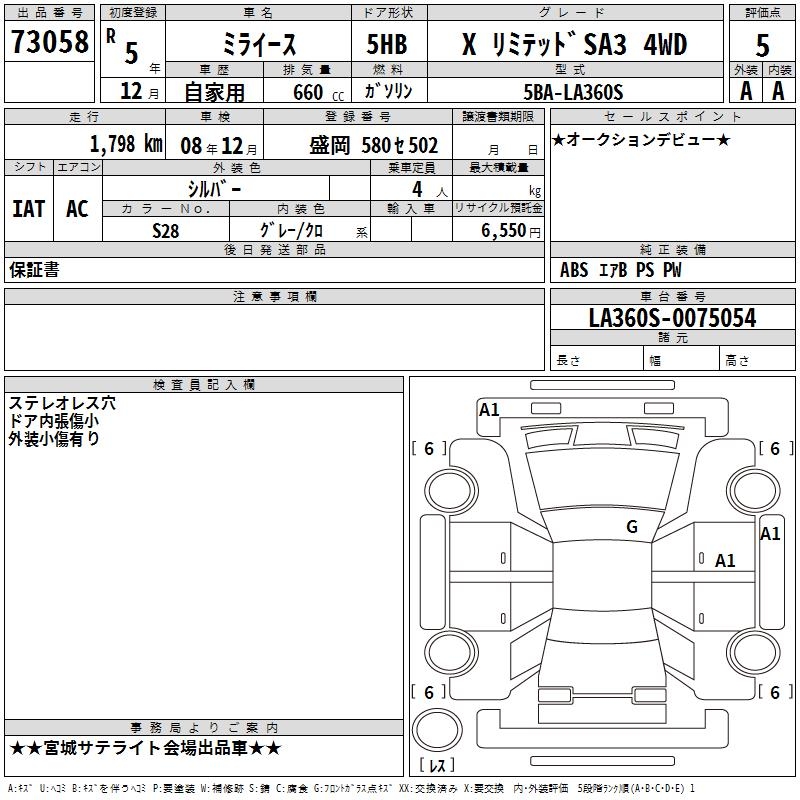Select the fuel type ガソリン
The image size is (800, 800).
point(388,91)
